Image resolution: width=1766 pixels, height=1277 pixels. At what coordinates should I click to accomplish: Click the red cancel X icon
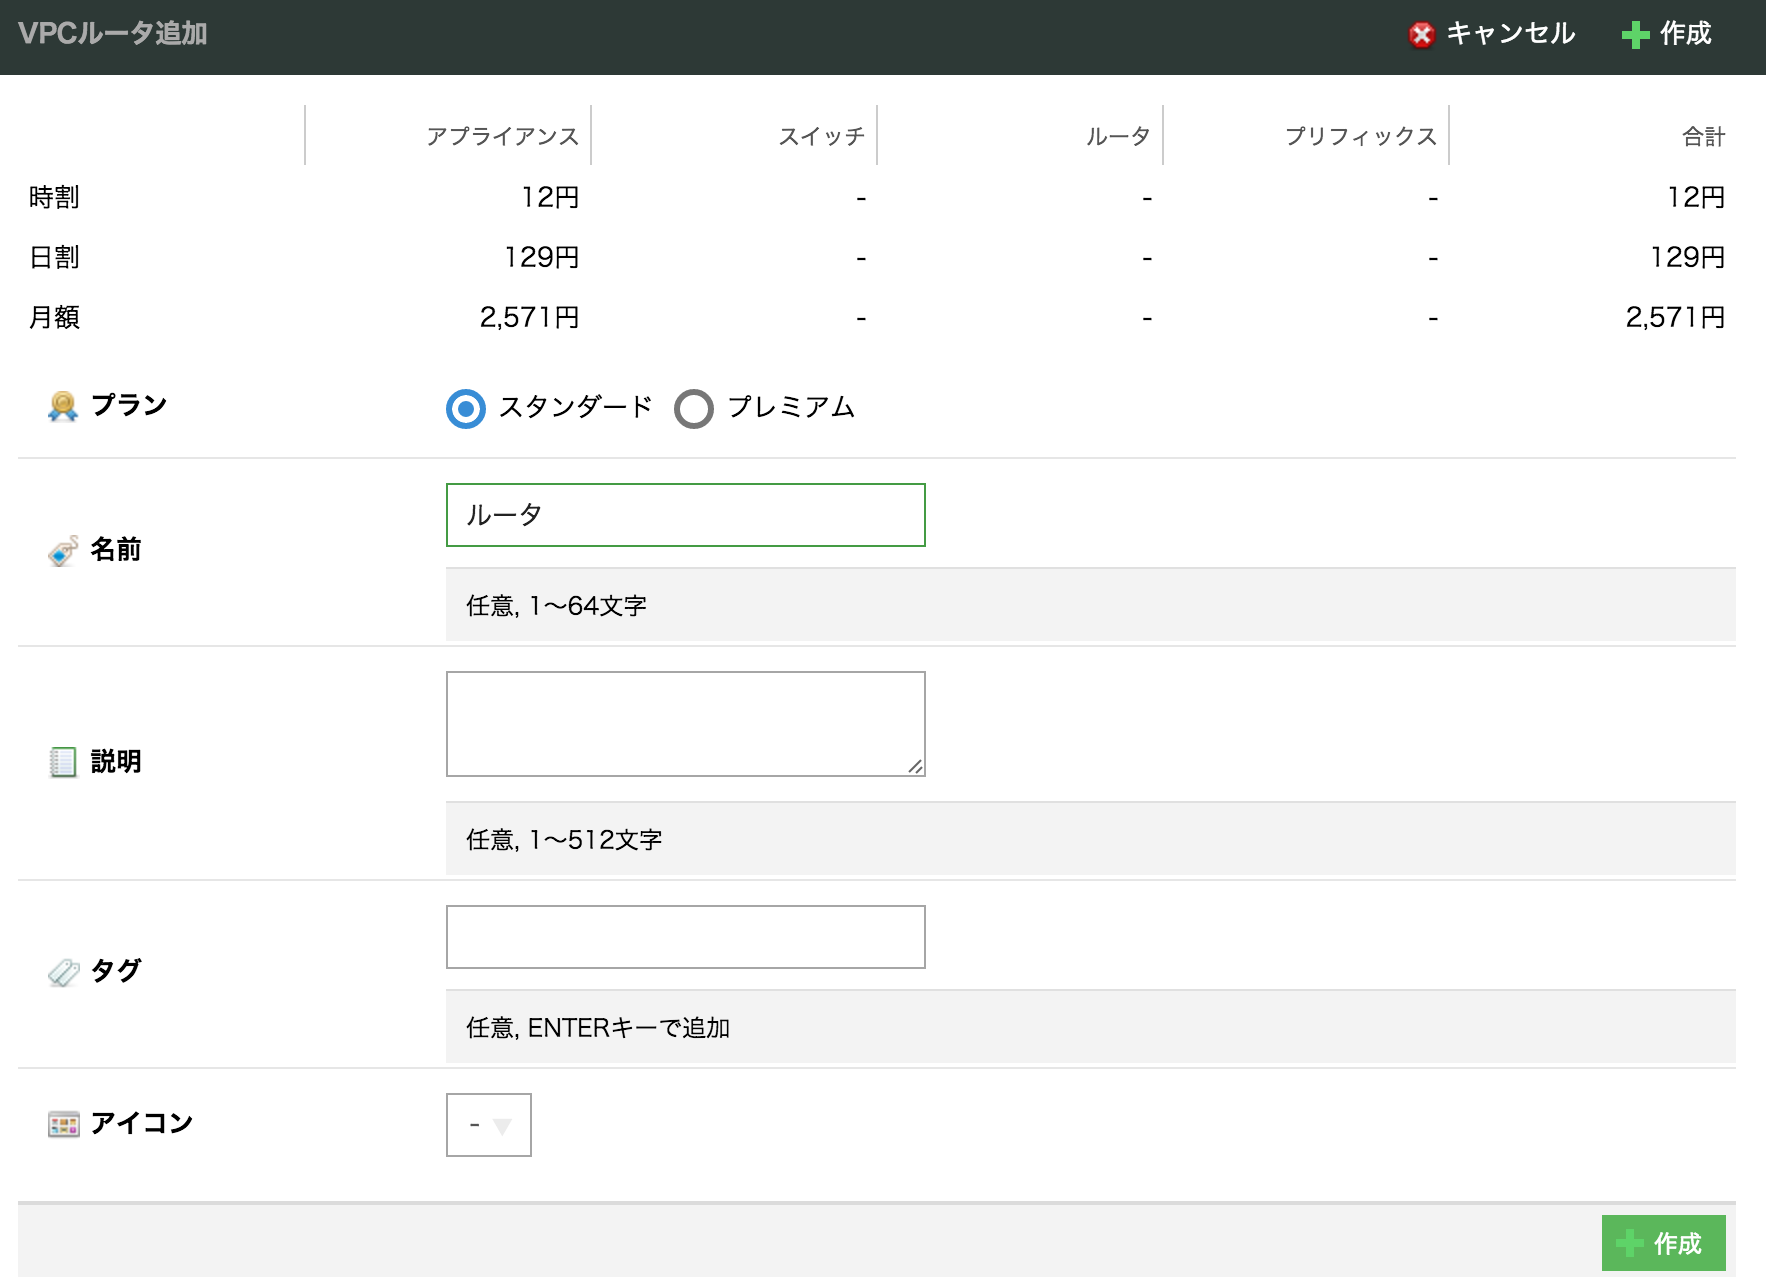point(1421,35)
